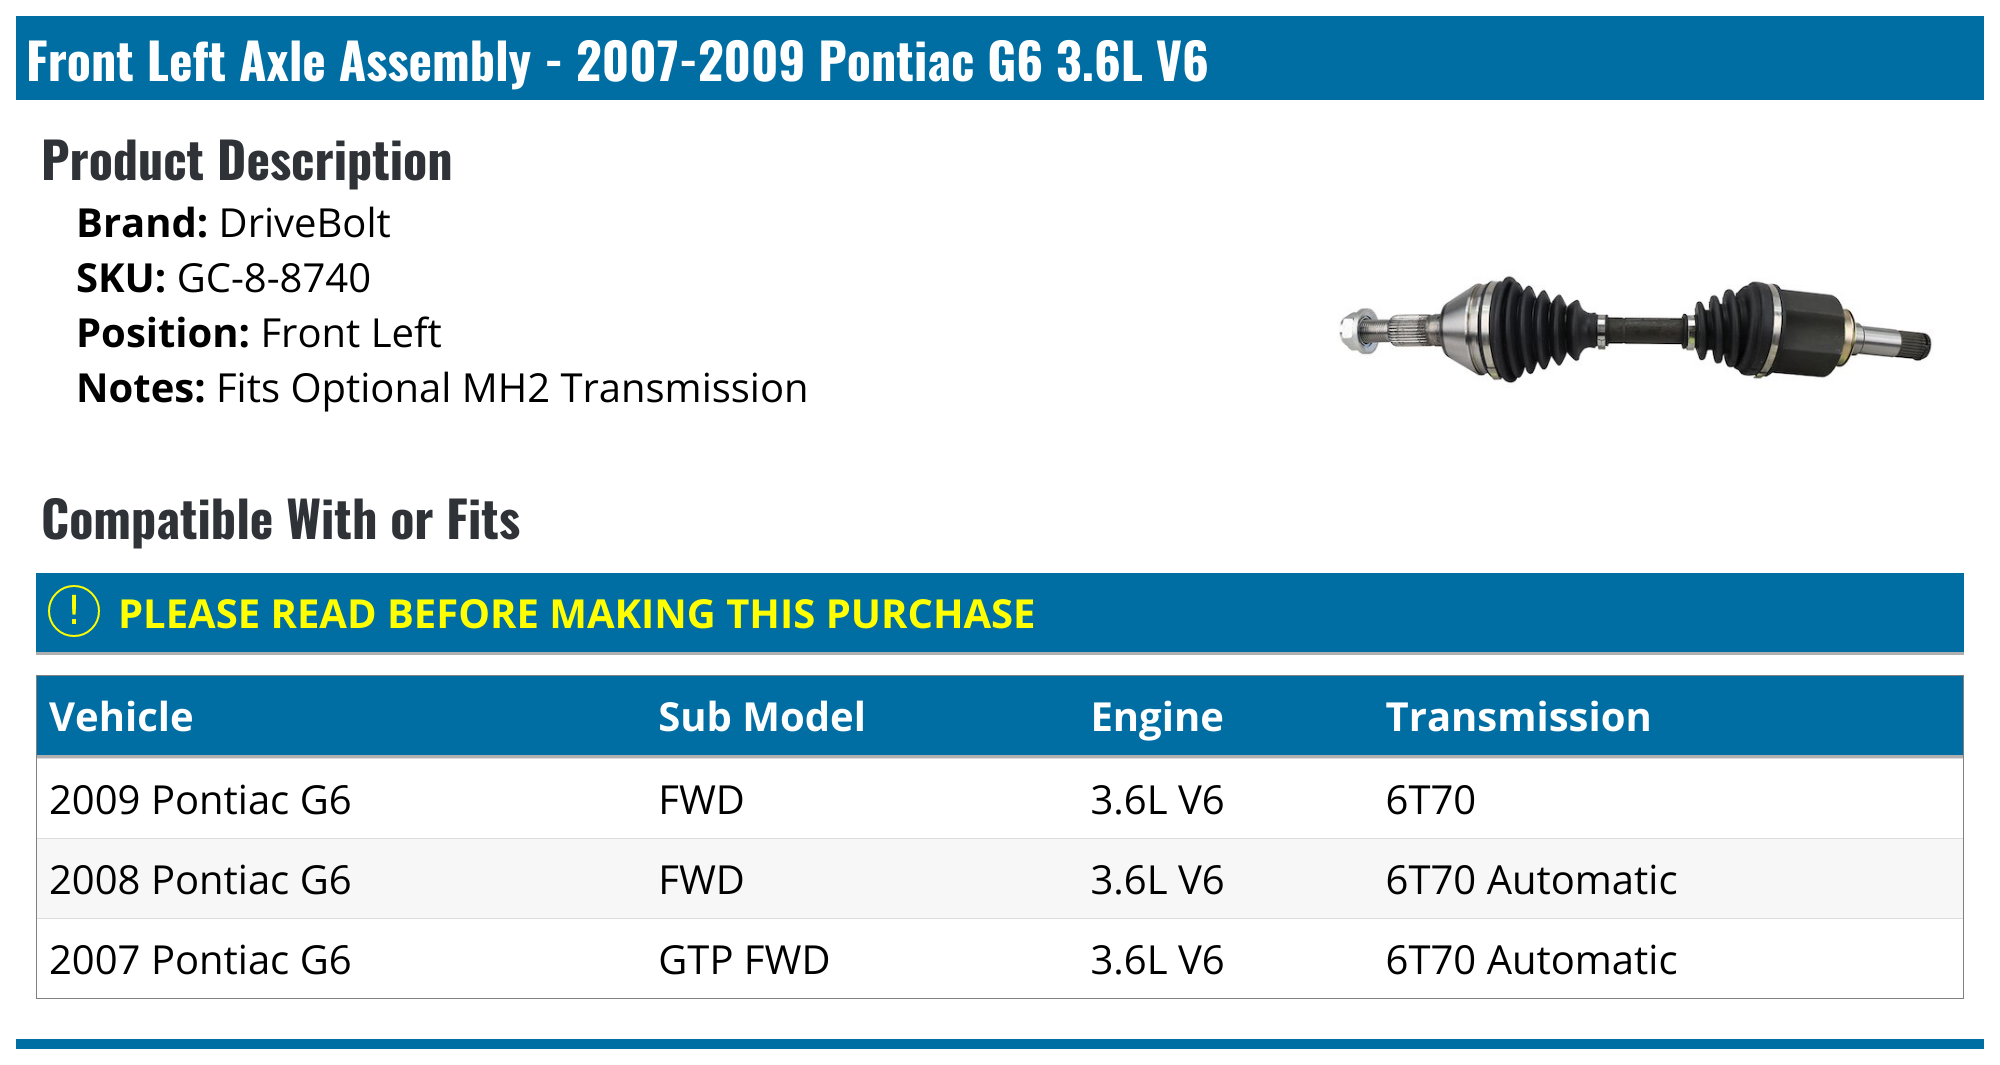The image size is (2000, 1065).
Task: Click the Product Description heading
Action: 247,161
